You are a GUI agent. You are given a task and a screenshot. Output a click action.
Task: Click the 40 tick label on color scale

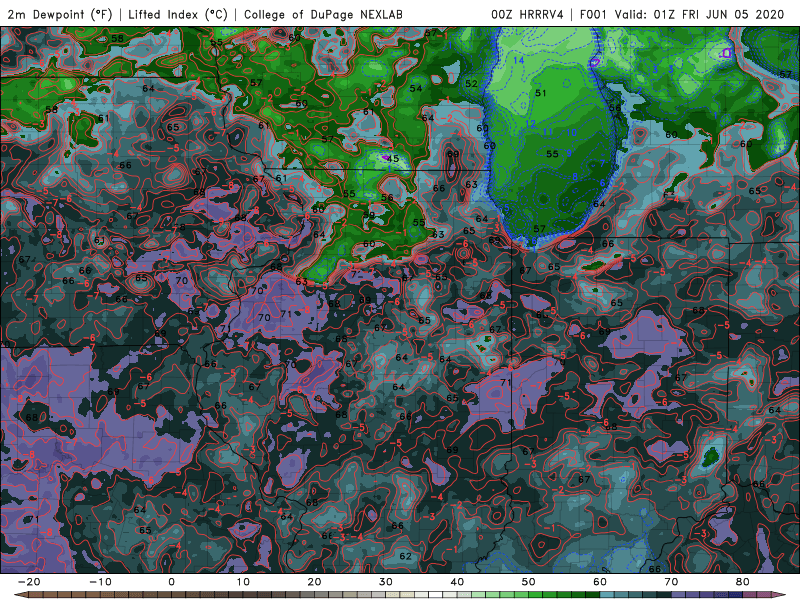457,582
